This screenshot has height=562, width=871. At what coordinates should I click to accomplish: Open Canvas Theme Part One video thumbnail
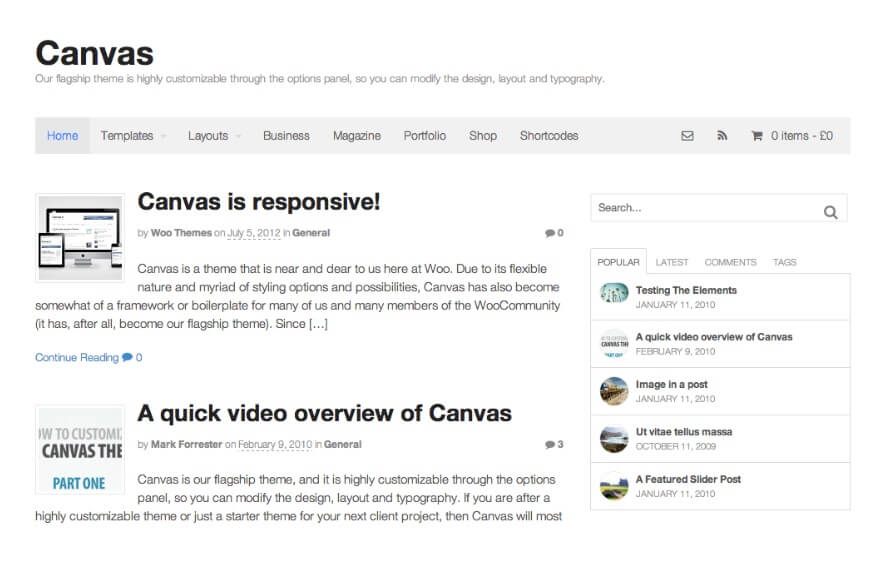point(80,449)
